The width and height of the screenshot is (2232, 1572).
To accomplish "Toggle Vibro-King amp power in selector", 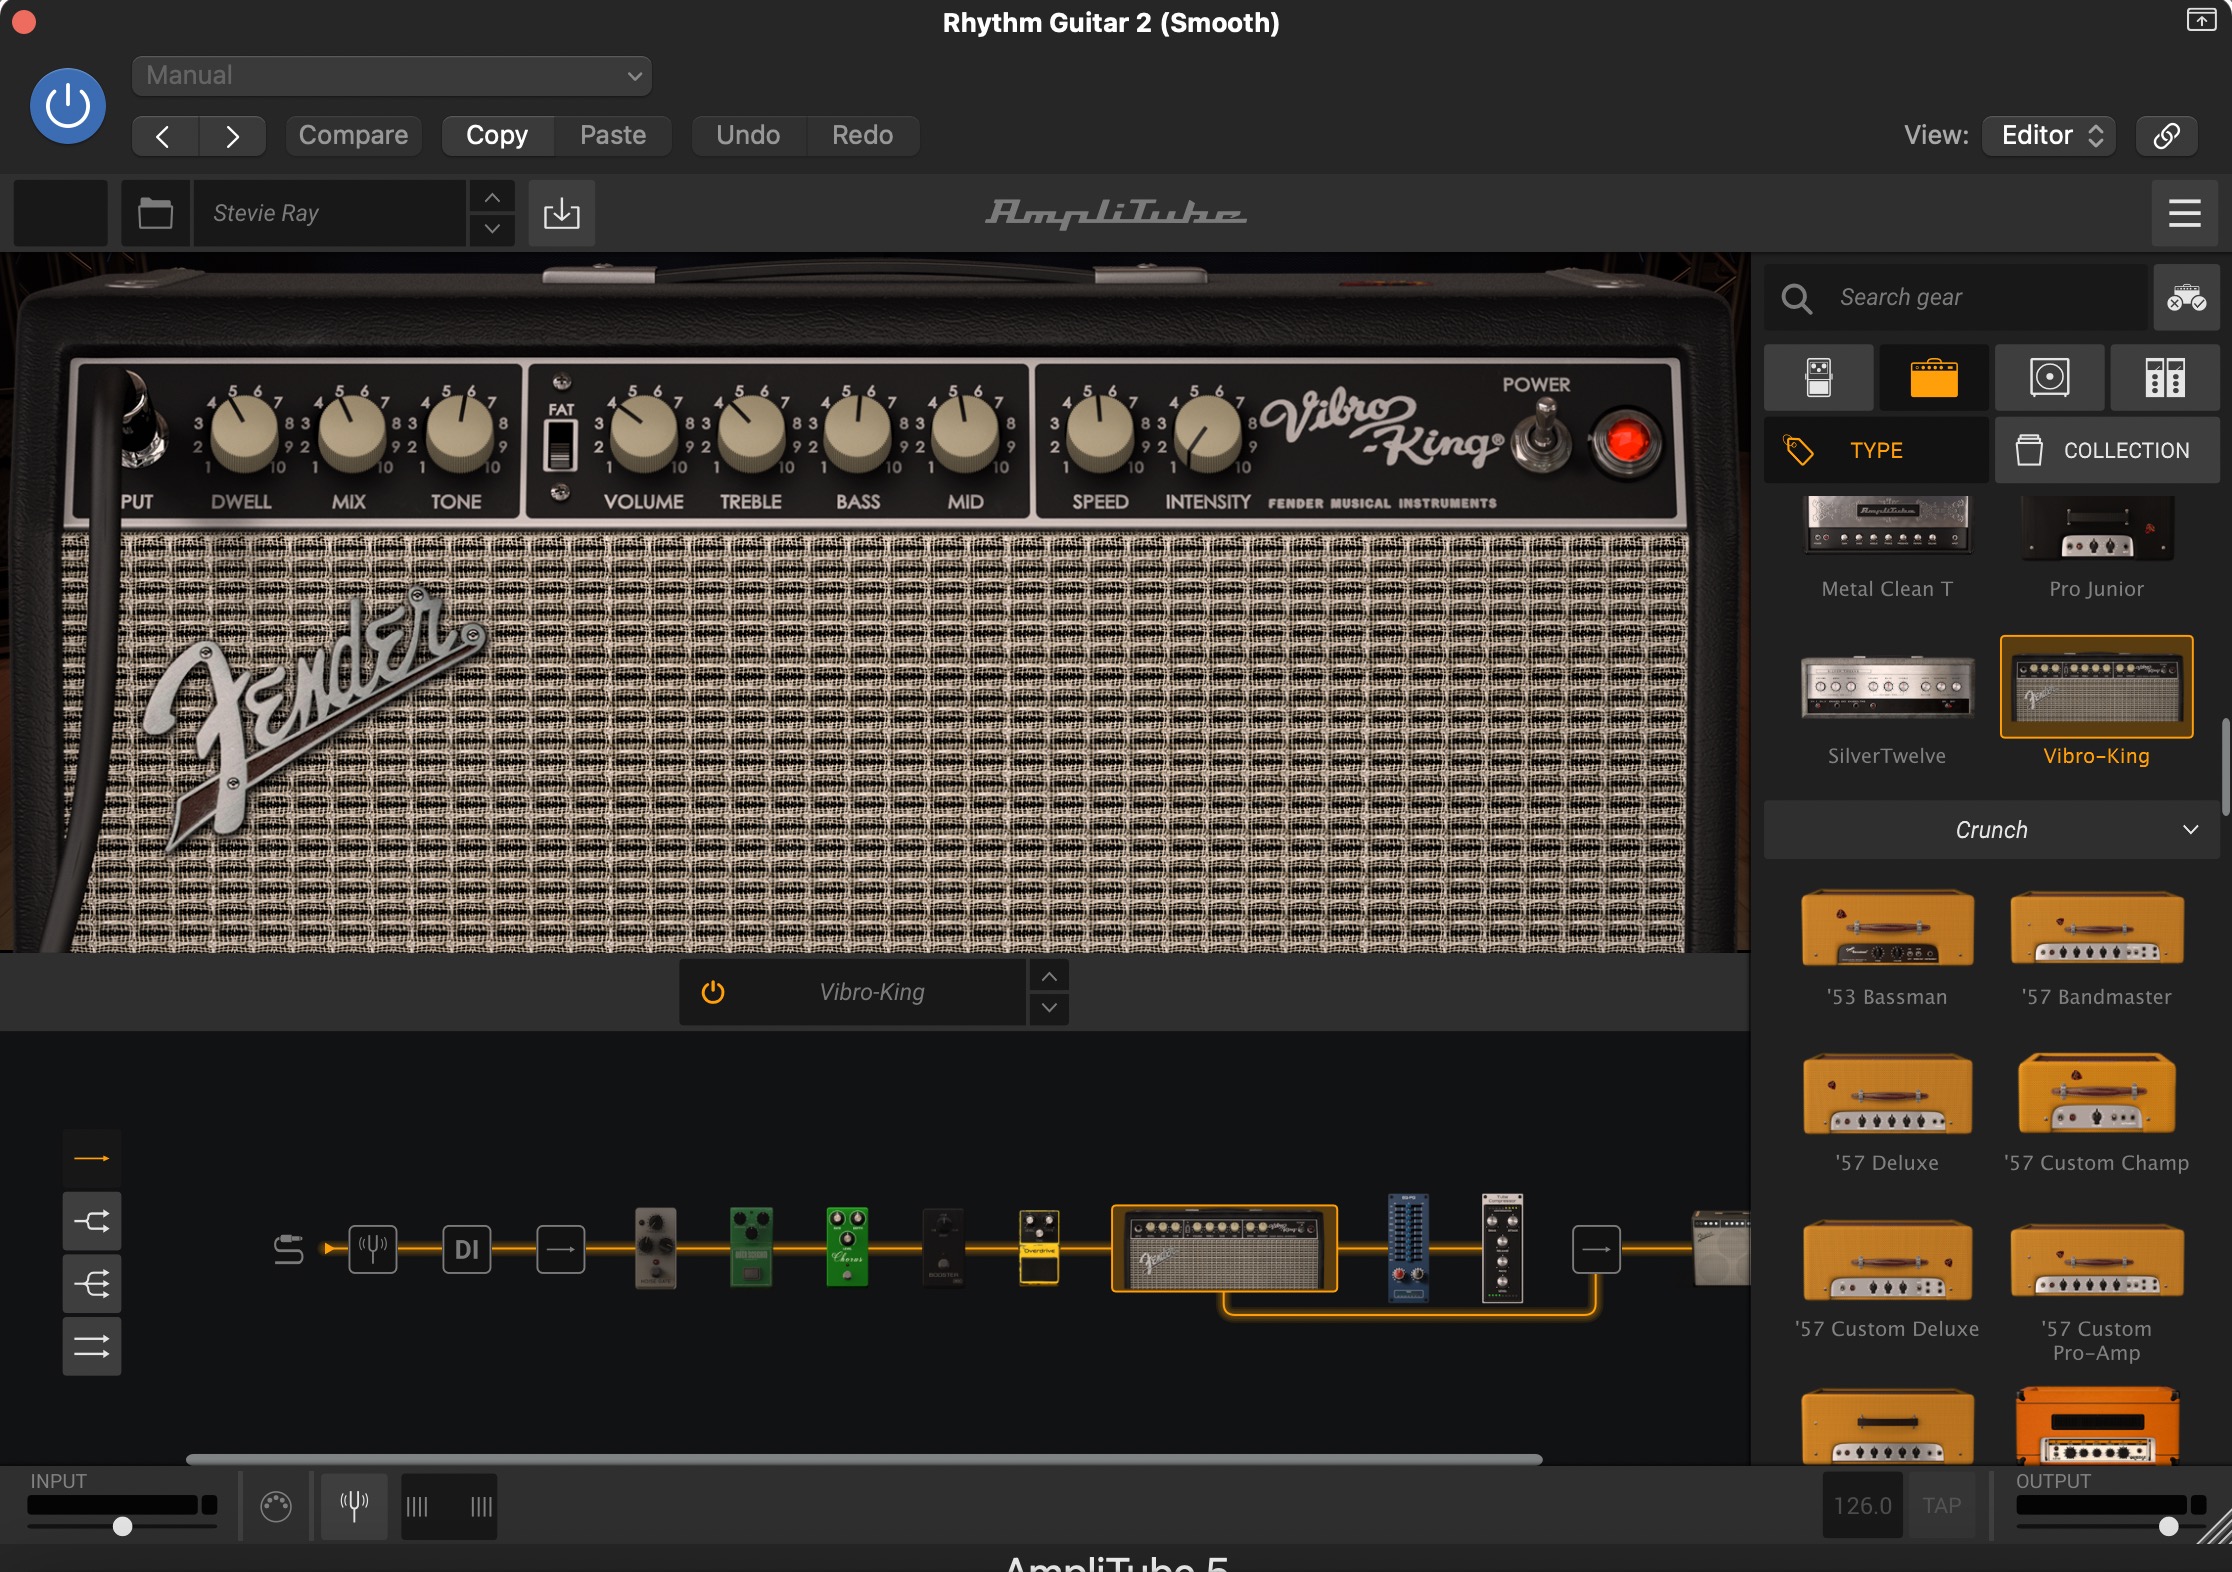I will 713,992.
